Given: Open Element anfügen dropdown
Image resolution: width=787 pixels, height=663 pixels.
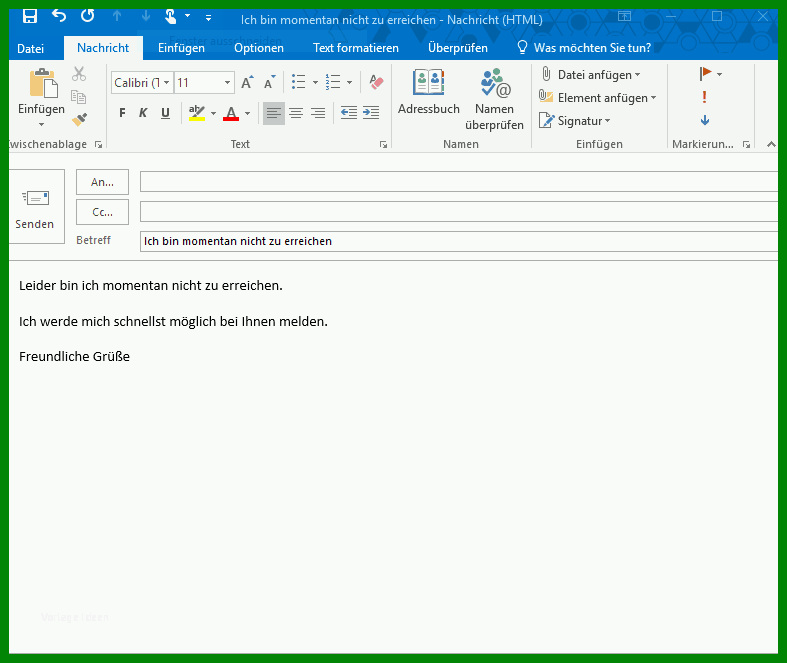Looking at the screenshot, I should click(x=597, y=97).
